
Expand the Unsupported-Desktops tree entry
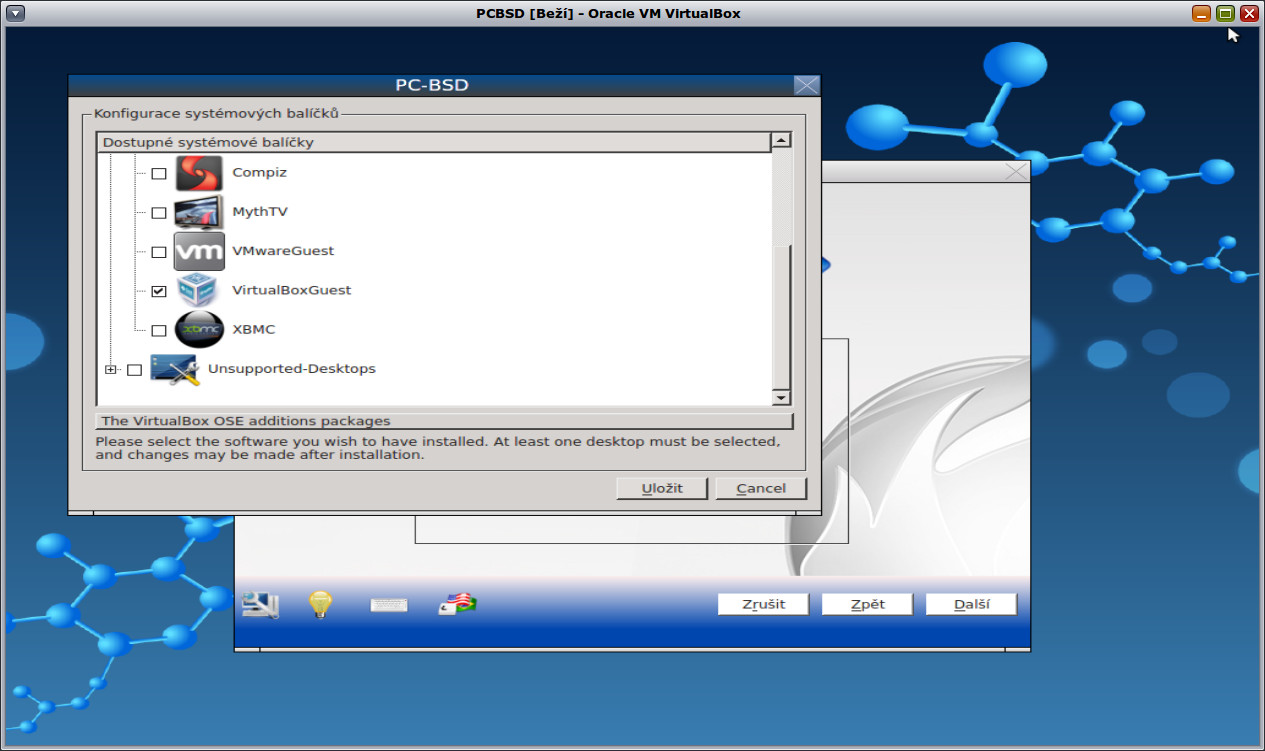pyautogui.click(x=111, y=368)
